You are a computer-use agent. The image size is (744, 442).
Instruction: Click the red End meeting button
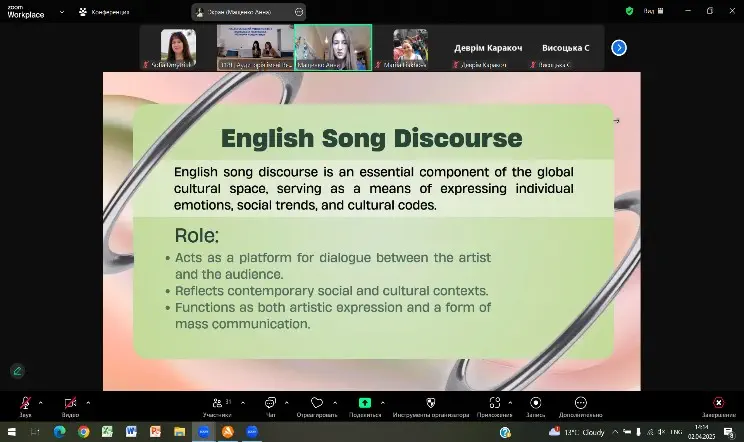pyautogui.click(x=718, y=403)
